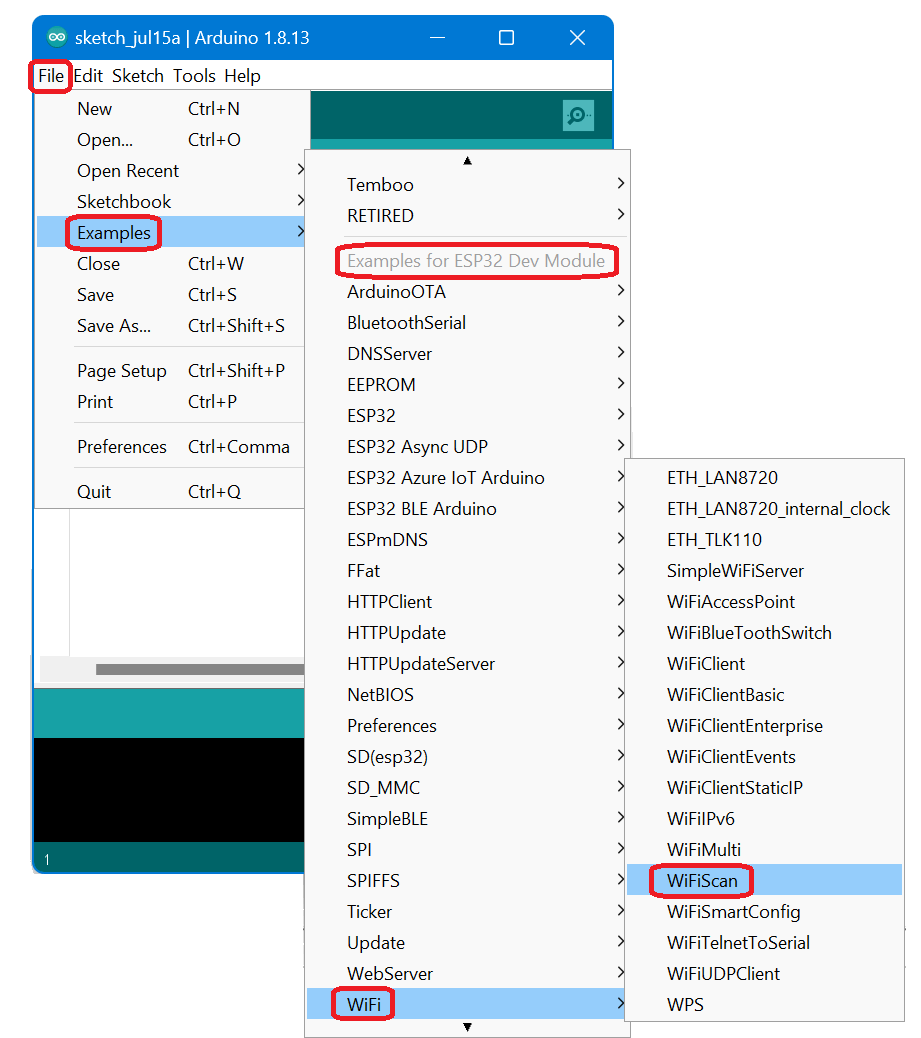Open the Preferences examples submenu in list
The width and height of the screenshot is (921, 1038).
[x=467, y=726]
